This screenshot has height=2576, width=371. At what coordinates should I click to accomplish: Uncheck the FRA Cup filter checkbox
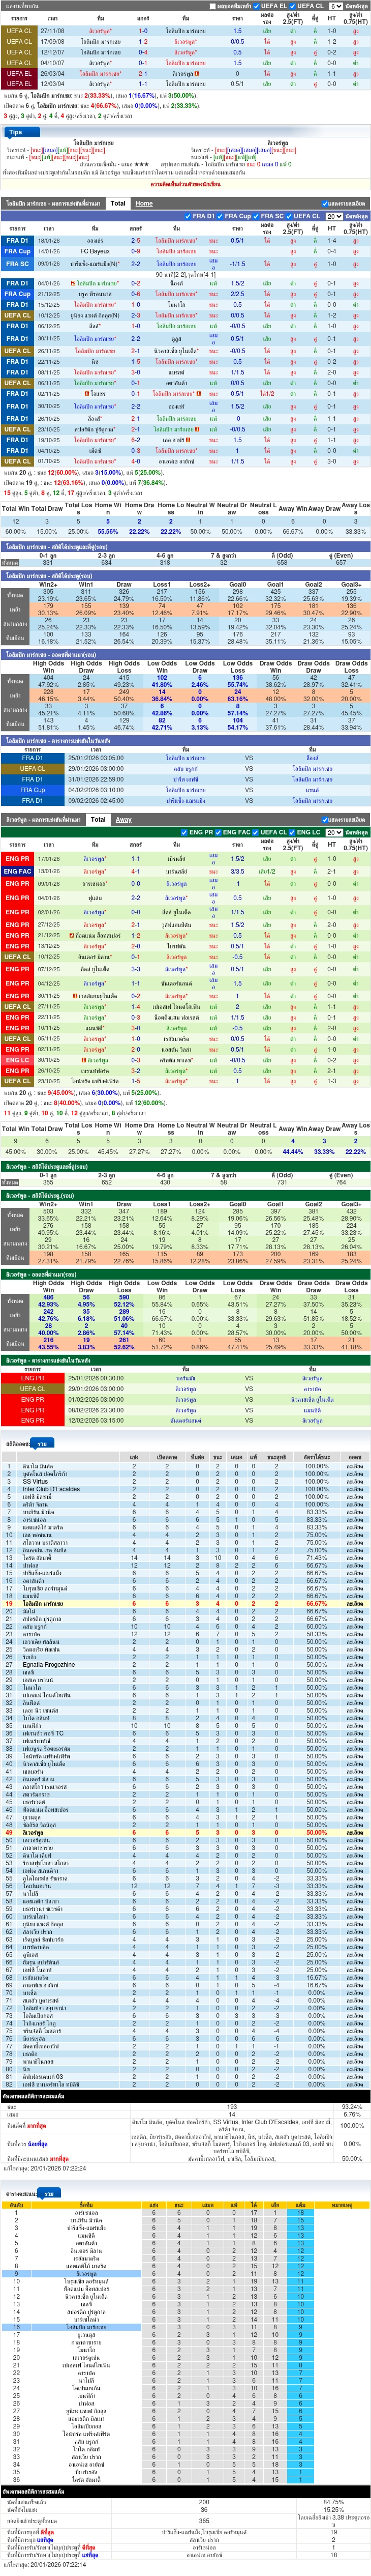[220, 216]
